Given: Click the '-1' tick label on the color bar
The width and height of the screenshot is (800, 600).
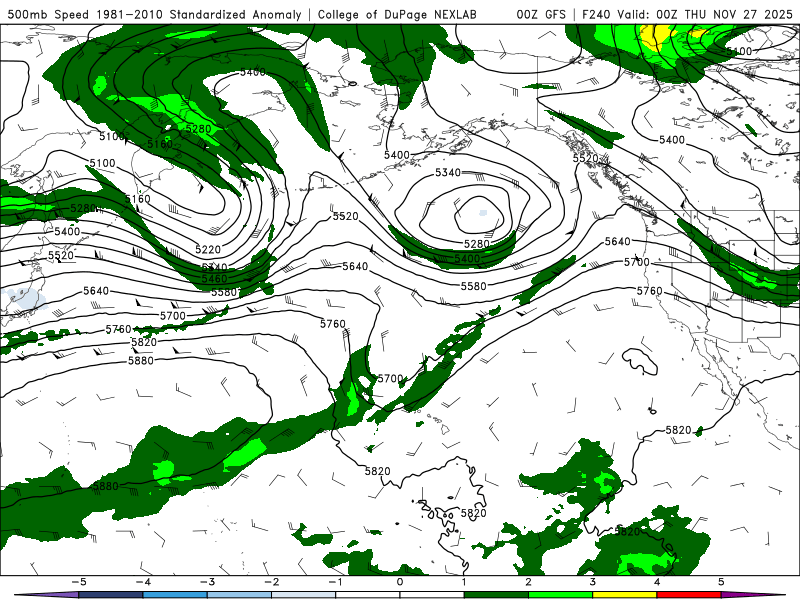Looking at the screenshot, I should [x=335, y=582].
